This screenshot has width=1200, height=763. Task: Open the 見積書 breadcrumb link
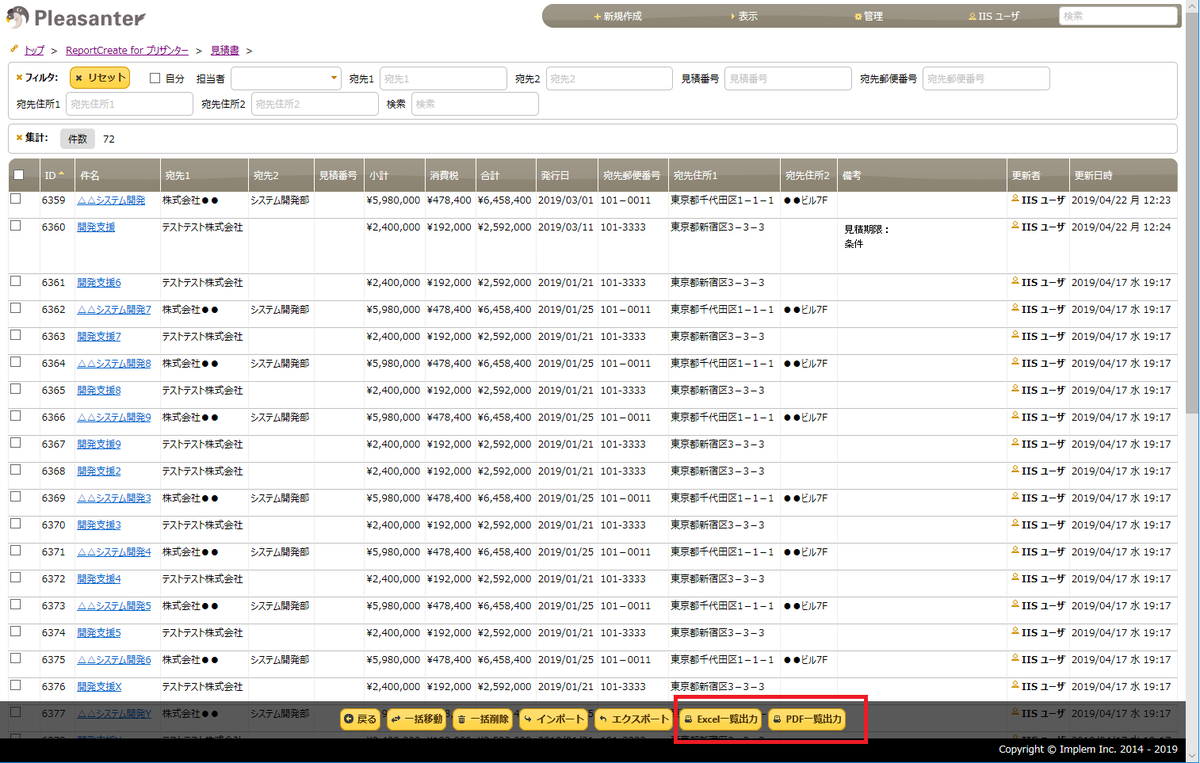[x=225, y=50]
